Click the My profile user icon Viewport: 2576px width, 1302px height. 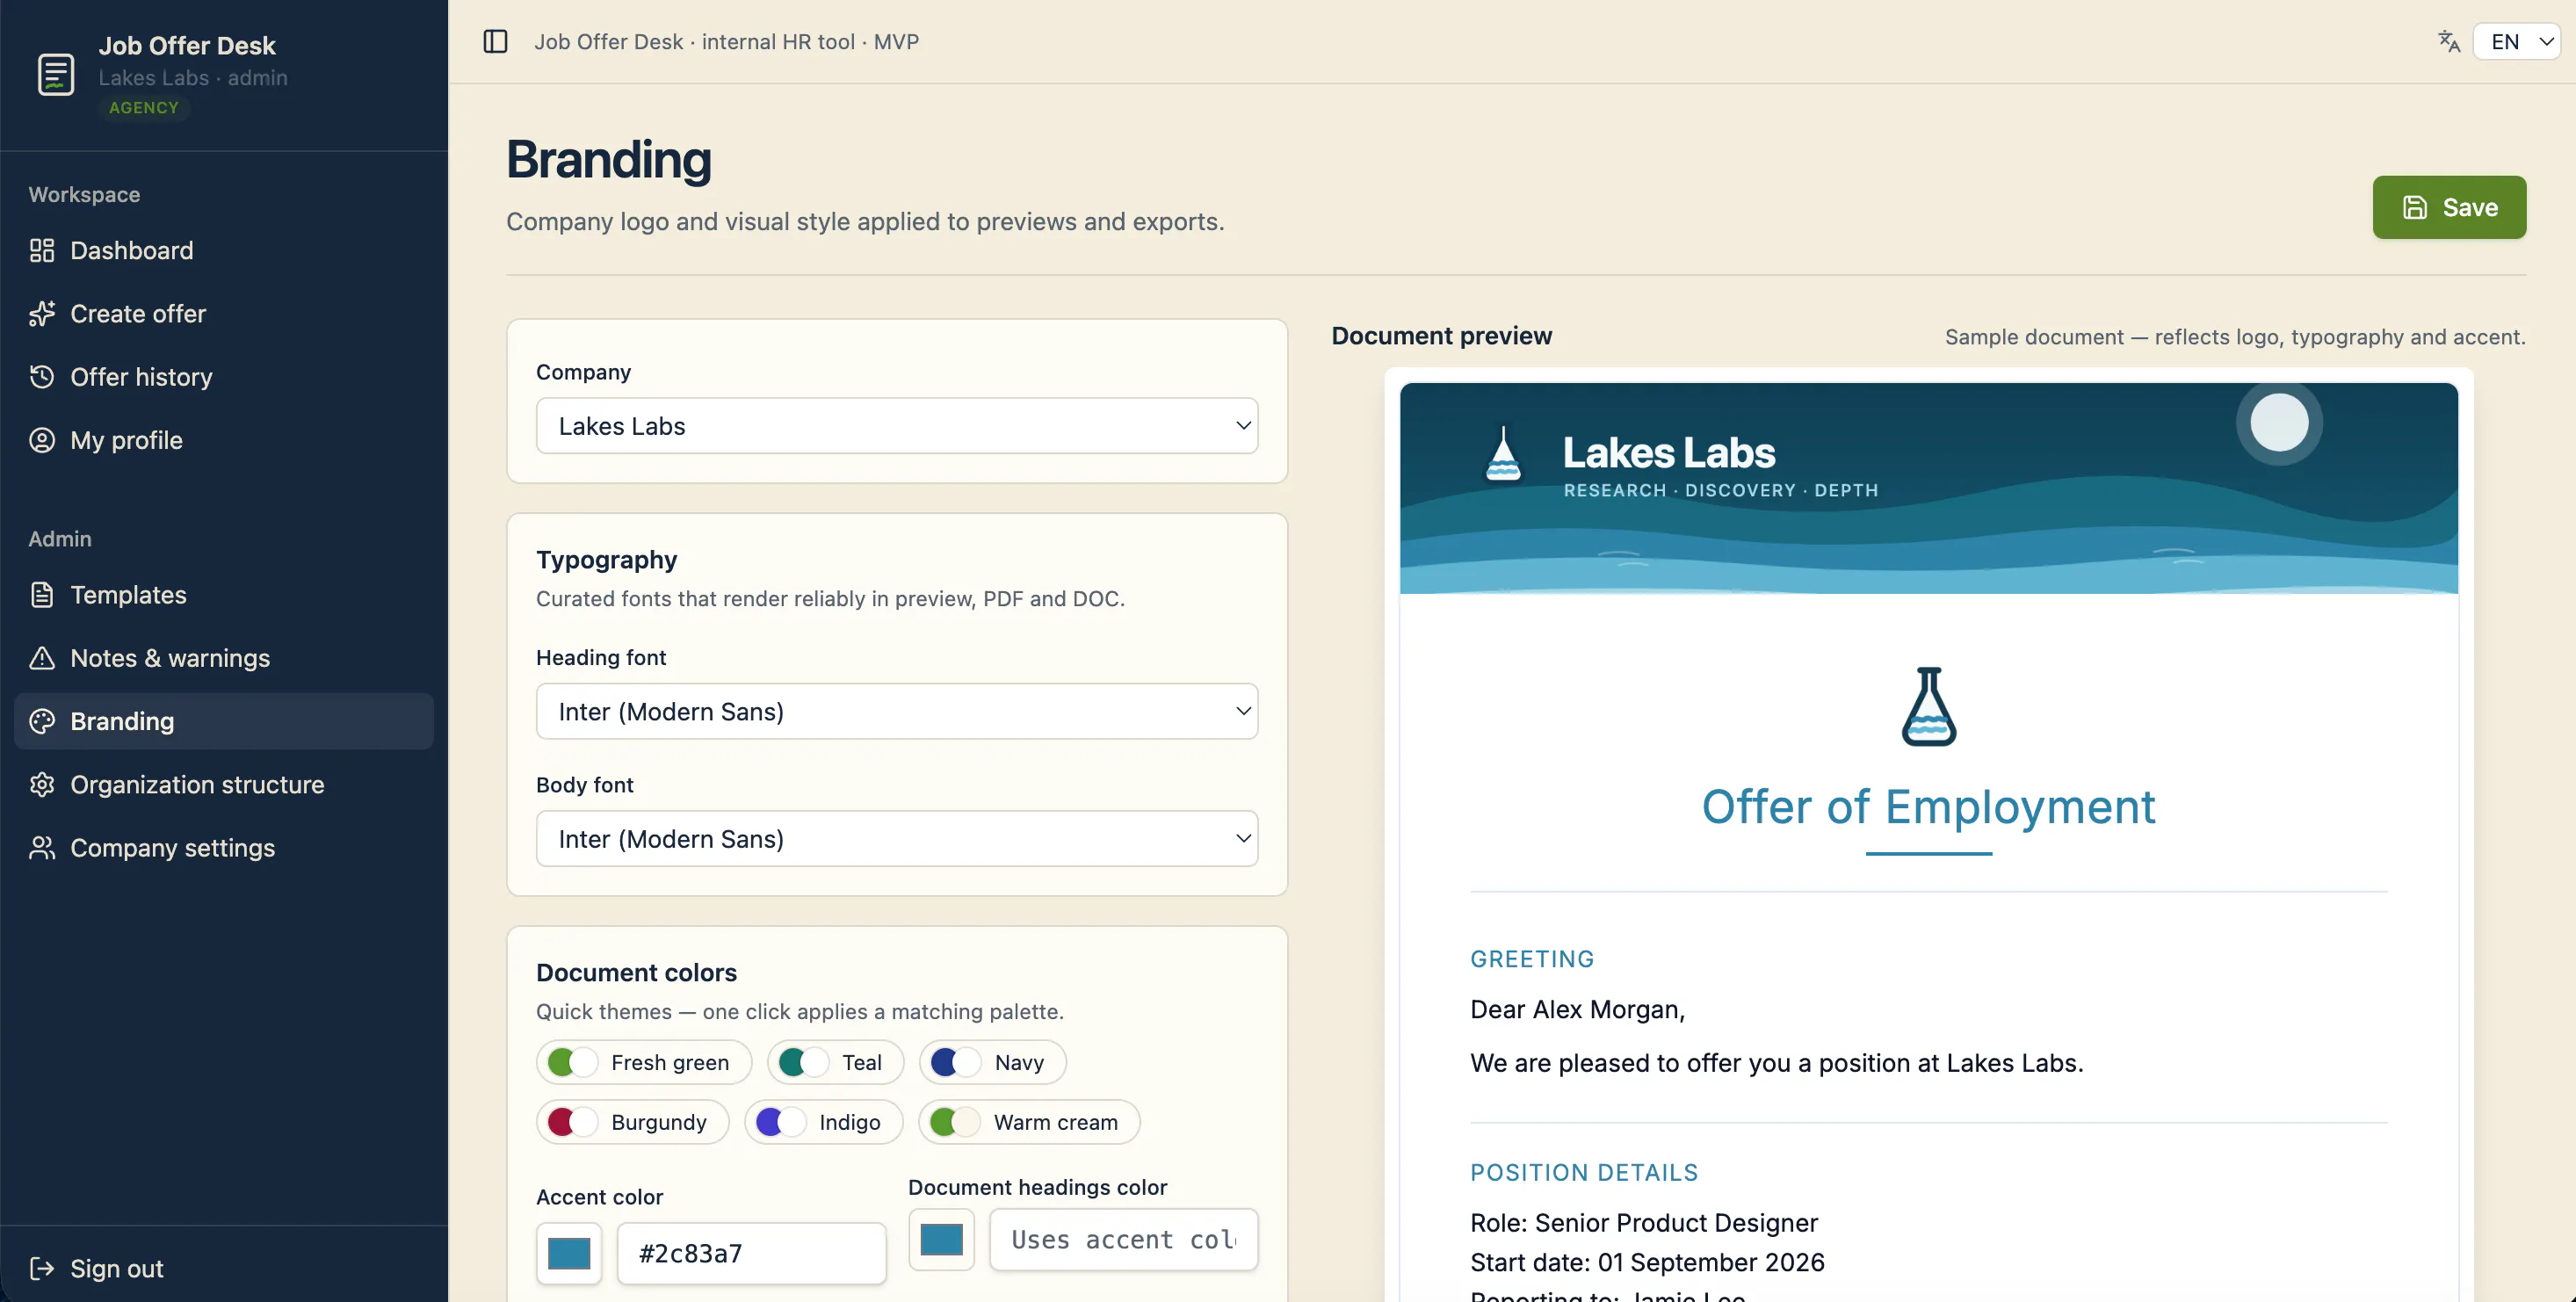42,440
